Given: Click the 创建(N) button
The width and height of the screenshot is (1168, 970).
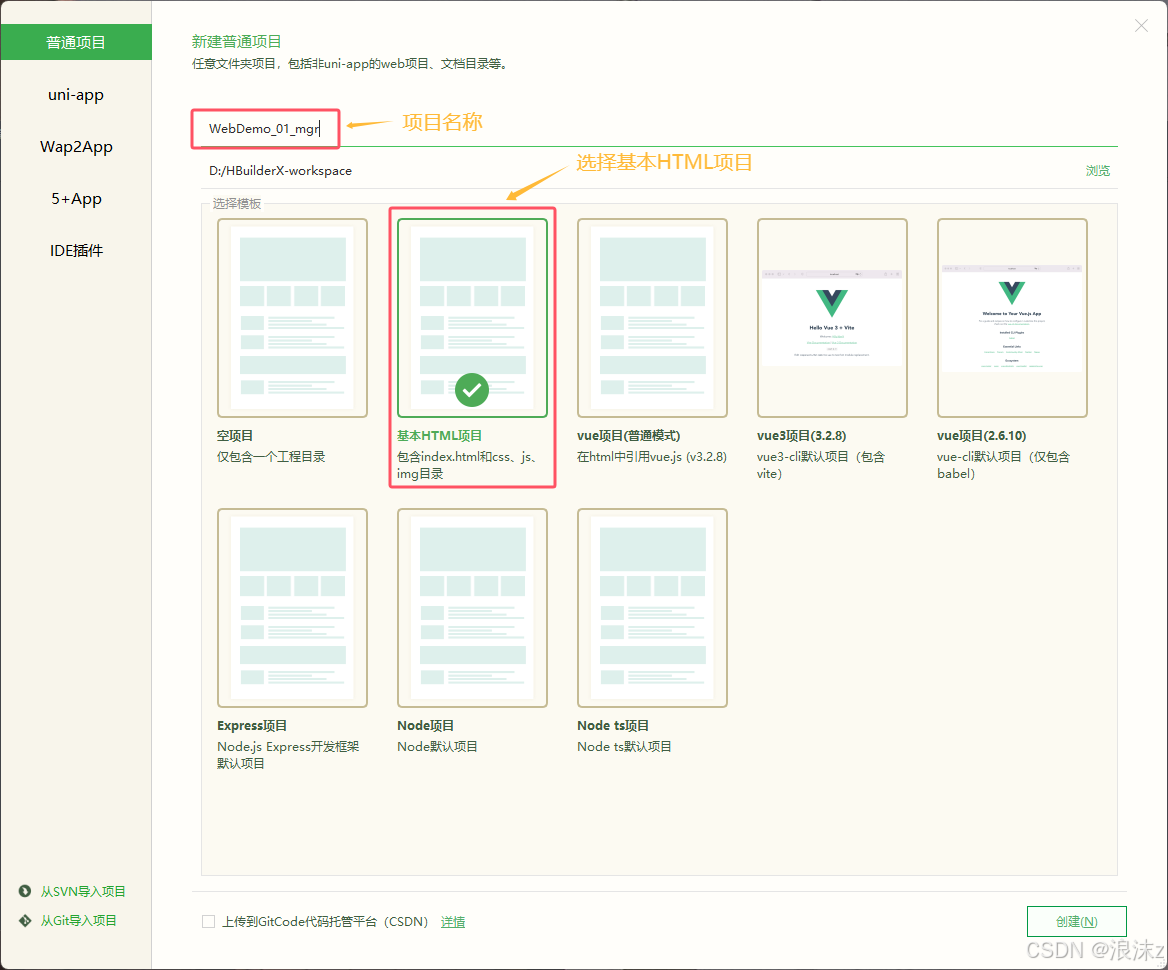Looking at the screenshot, I should (1076, 922).
